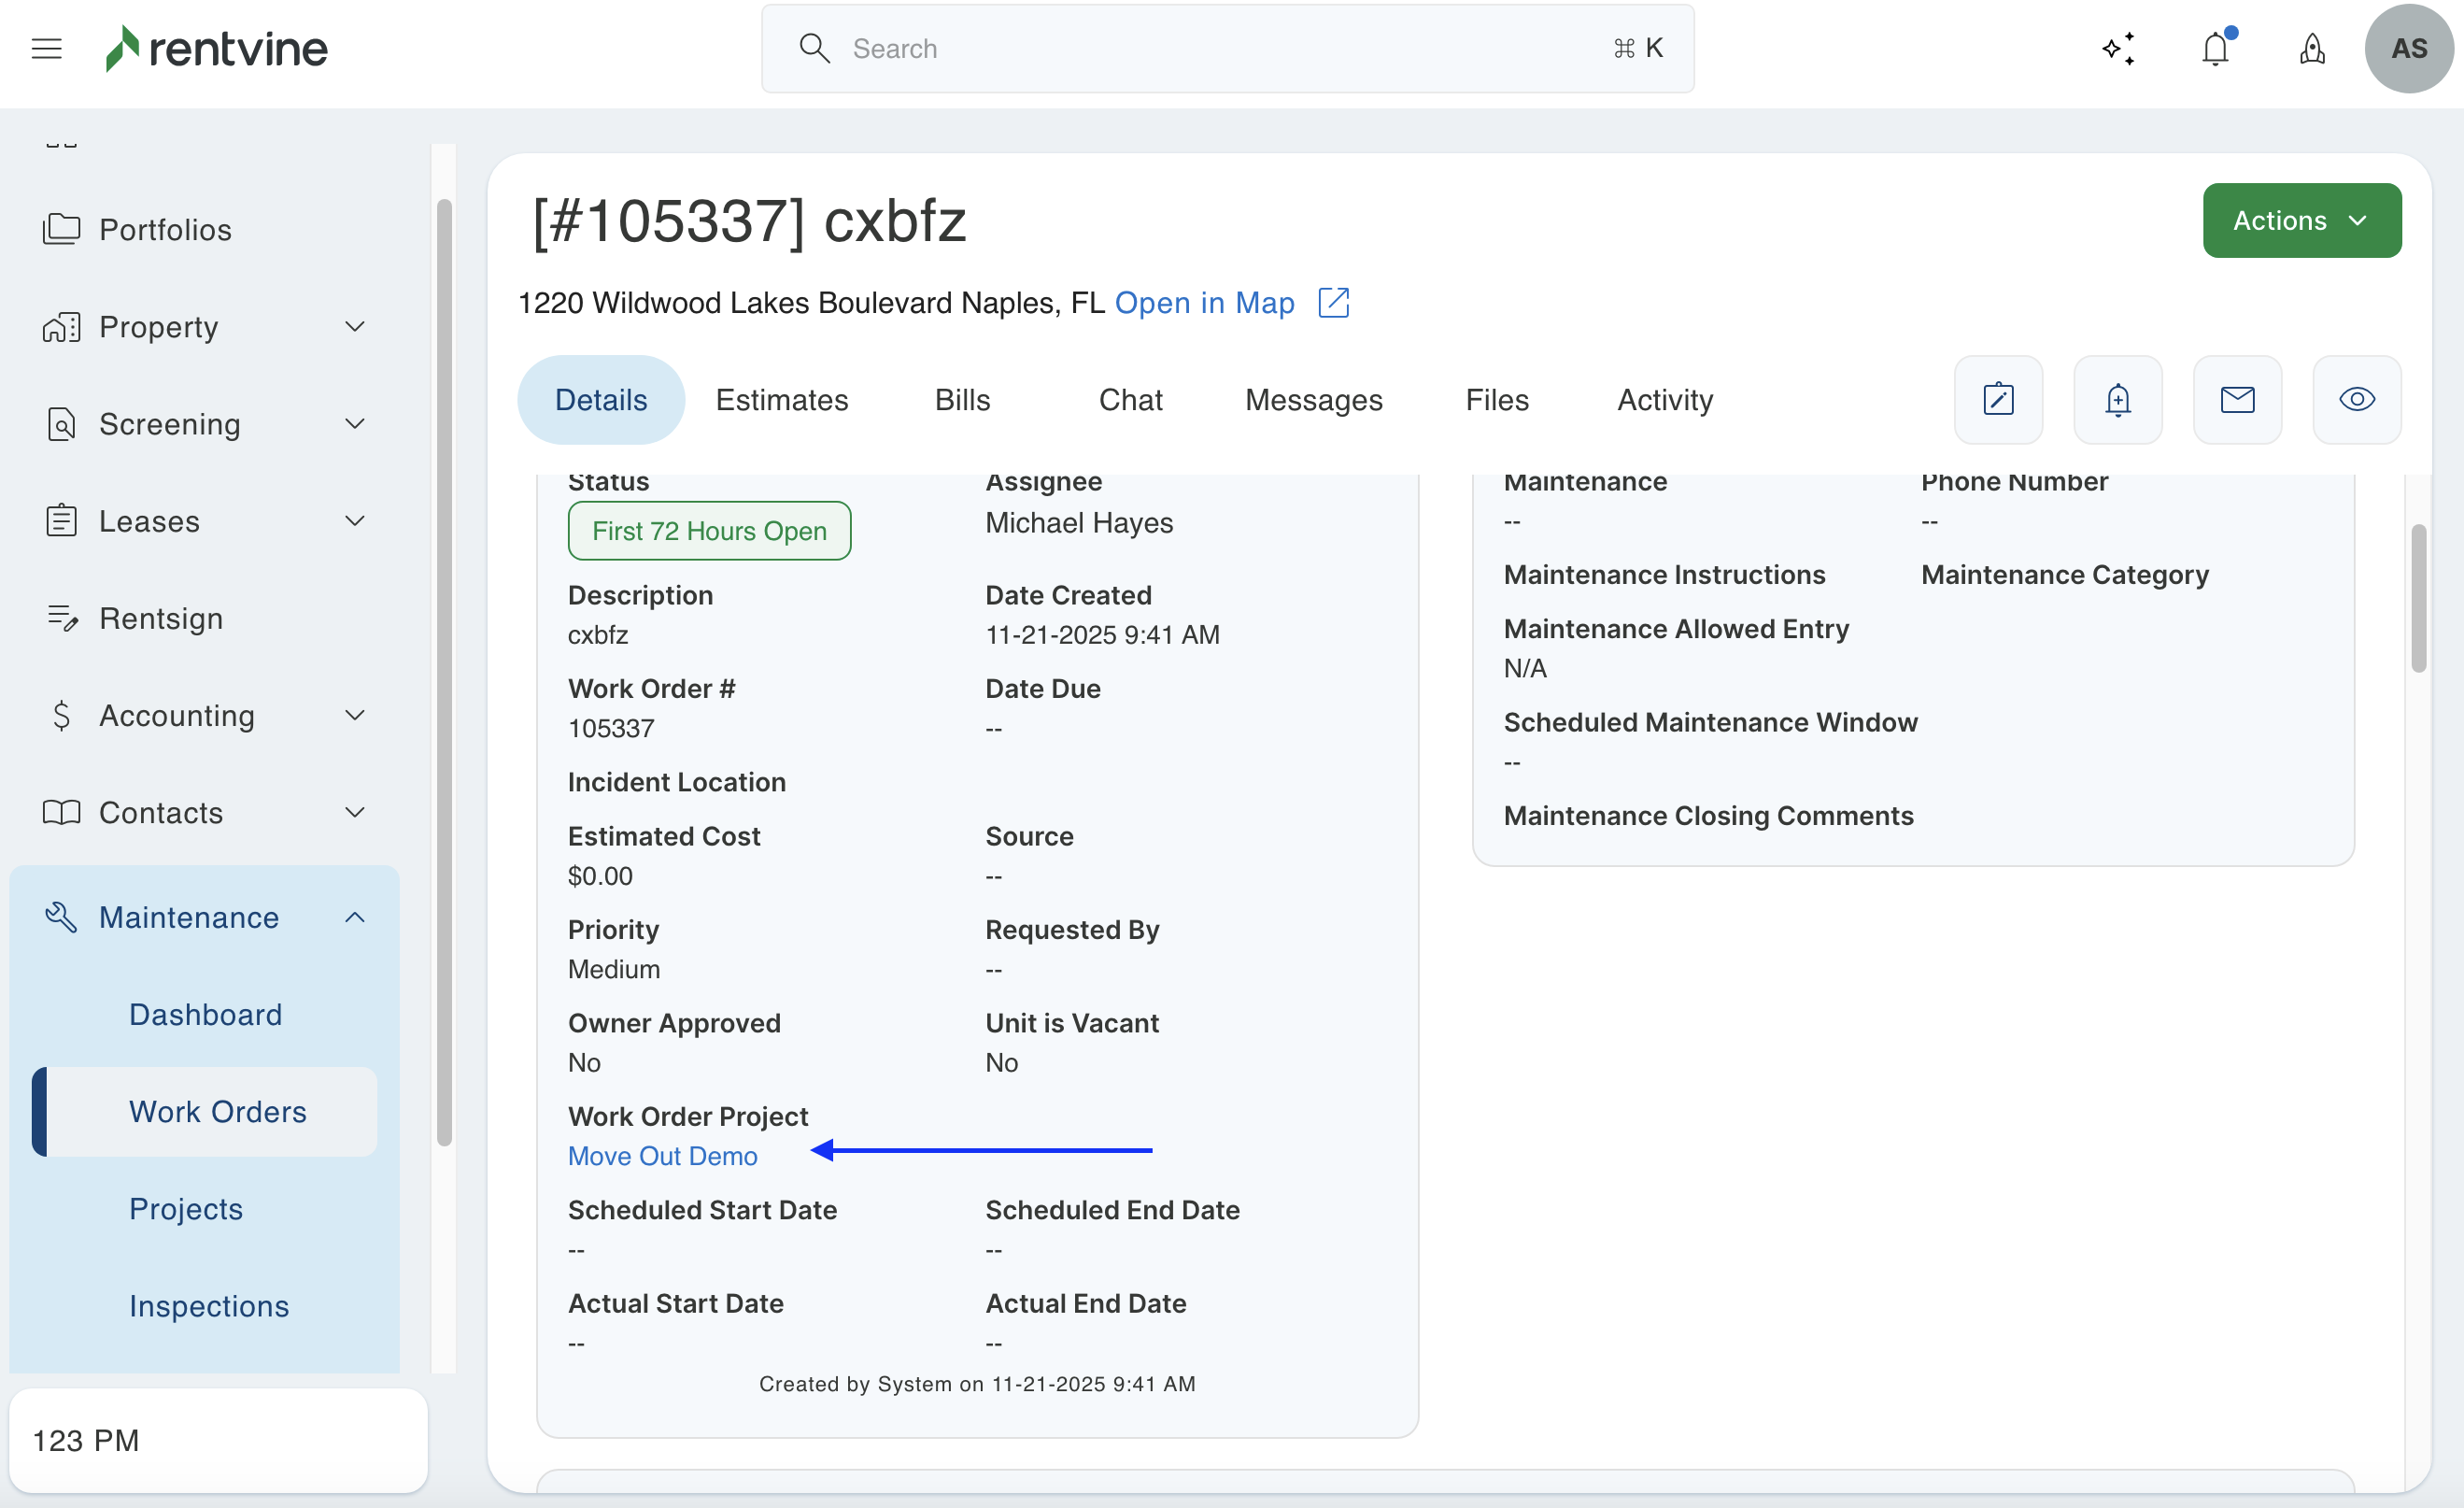Open the notifications bell

click(x=2215, y=48)
